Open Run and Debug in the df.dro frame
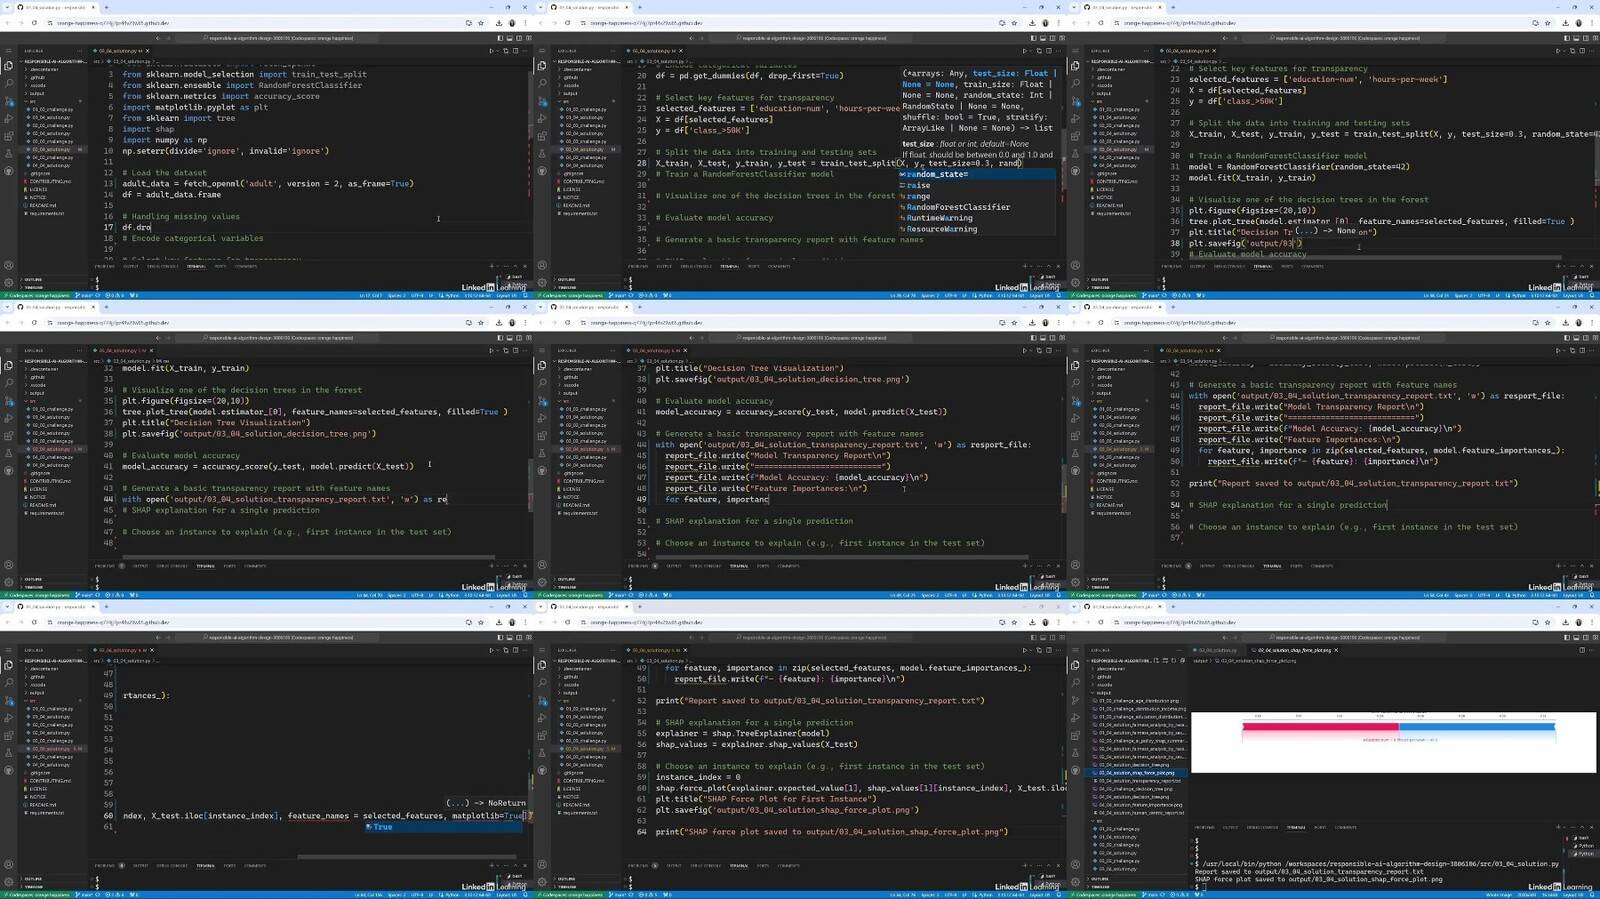Image resolution: width=1600 pixels, height=899 pixels. (x=9, y=118)
